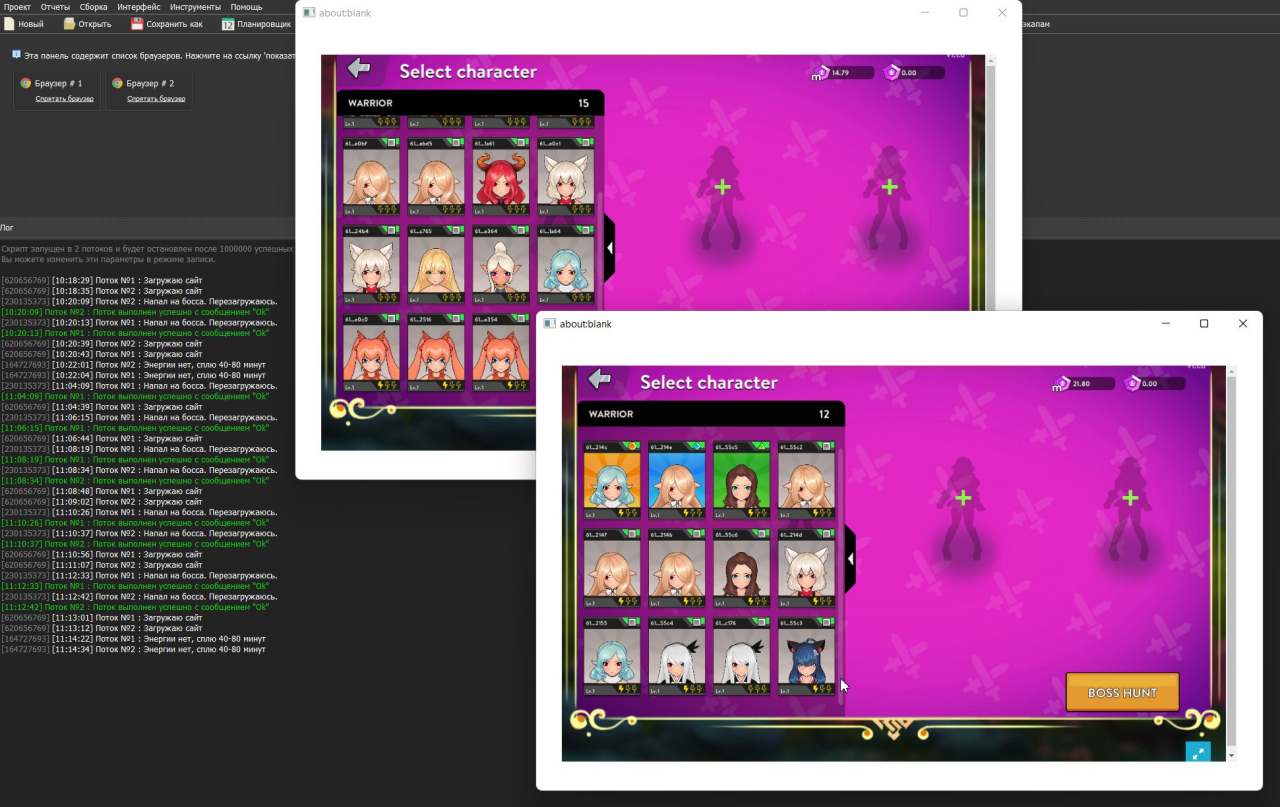Open the Инструменты menu
Image resolution: width=1280 pixels, height=807 pixels.
(195, 7)
